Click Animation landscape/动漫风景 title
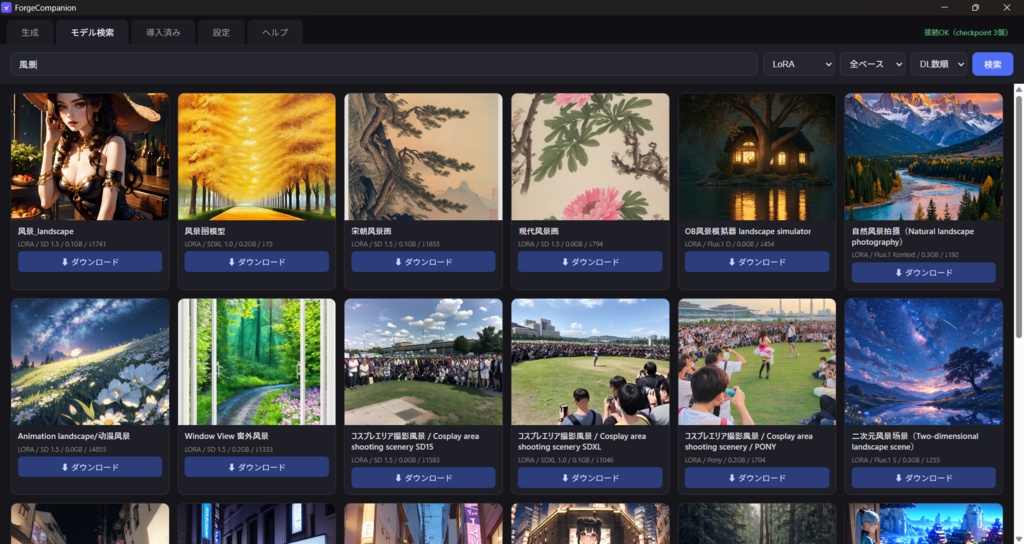 pyautogui.click(x=74, y=436)
